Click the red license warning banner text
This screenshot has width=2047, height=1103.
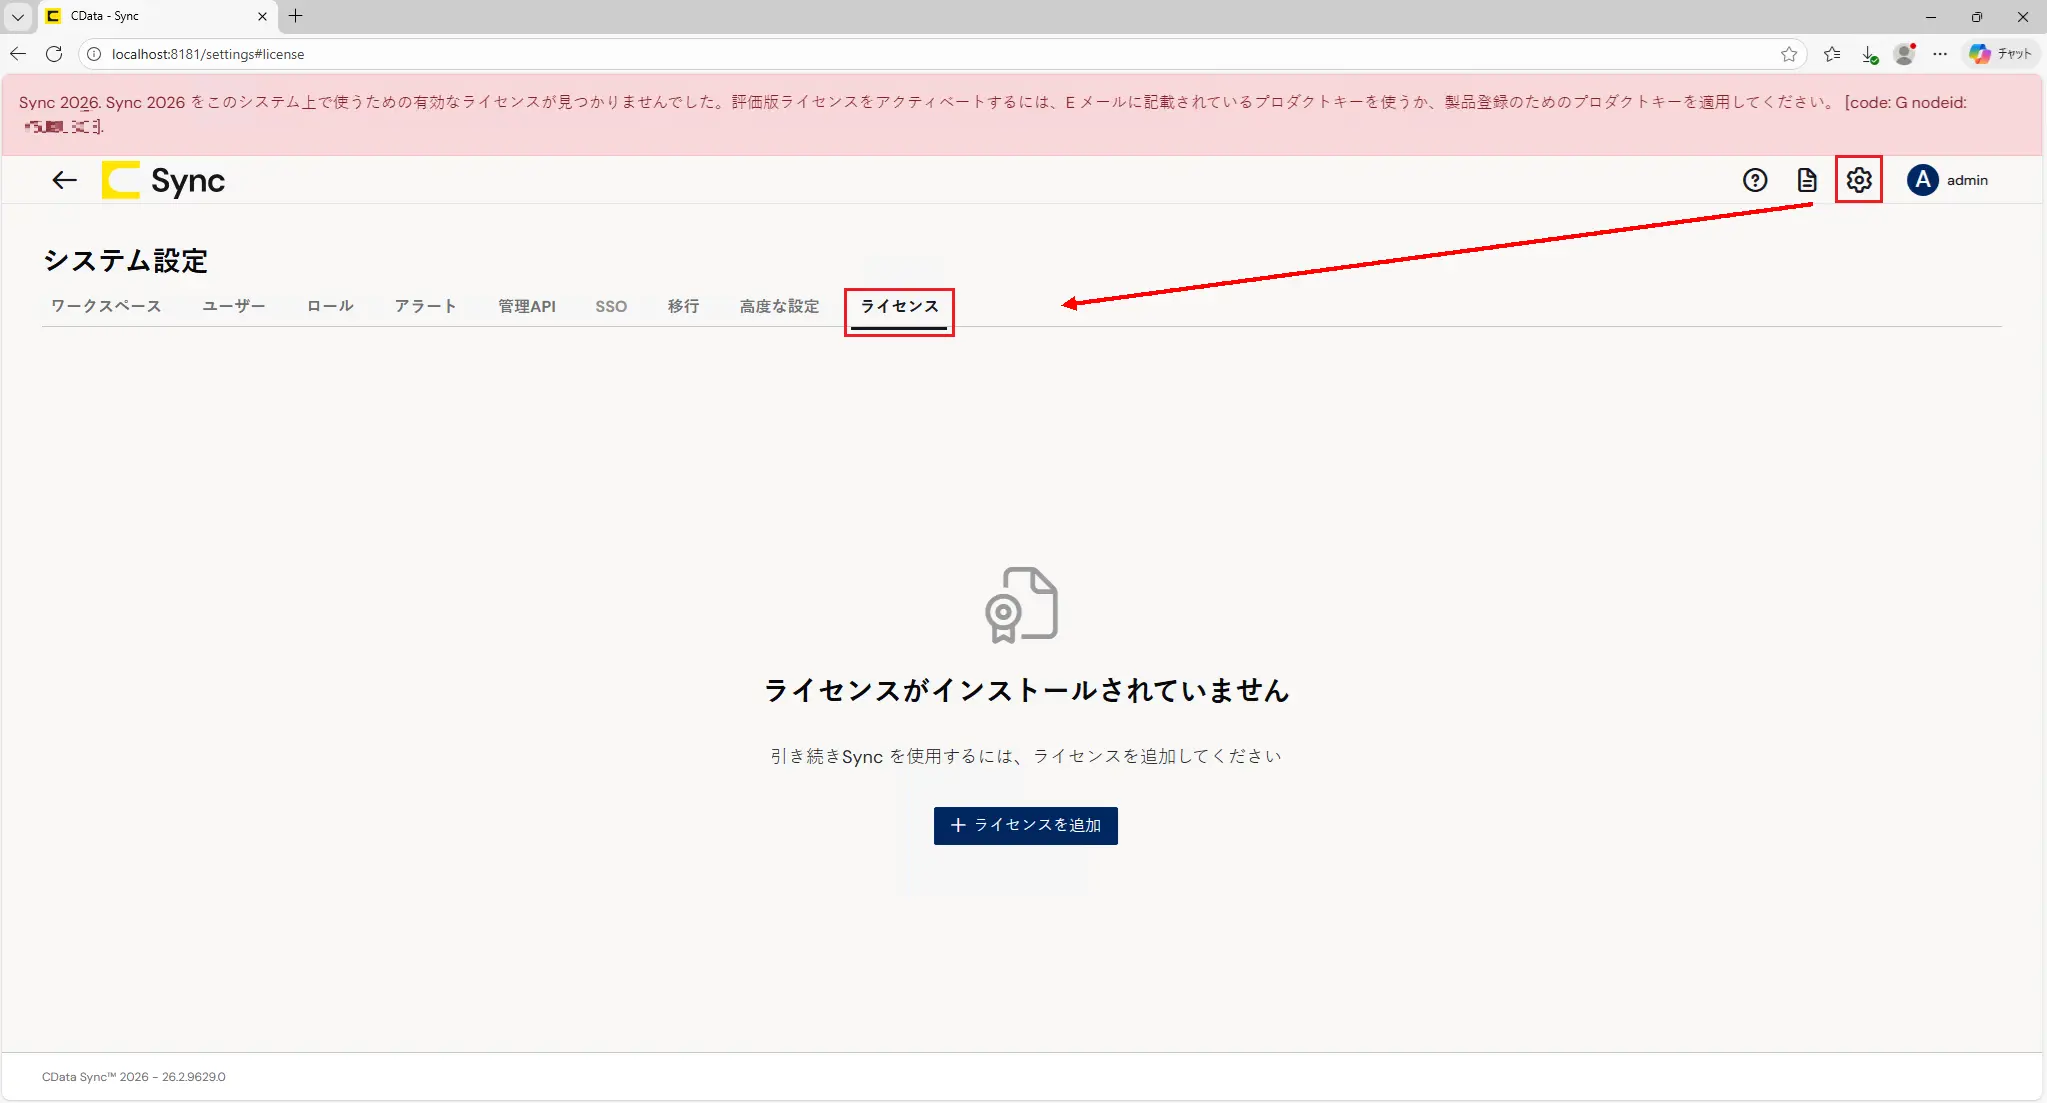pyautogui.click(x=993, y=114)
